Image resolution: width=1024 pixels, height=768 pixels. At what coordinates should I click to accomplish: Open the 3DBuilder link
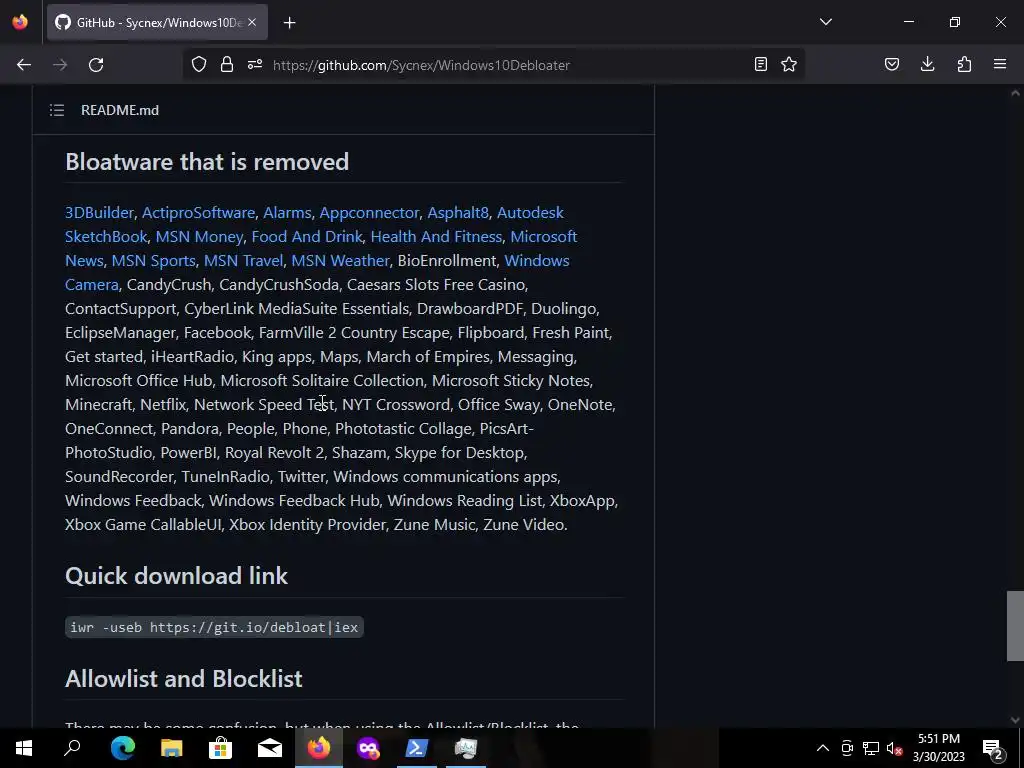pyautogui.click(x=99, y=212)
